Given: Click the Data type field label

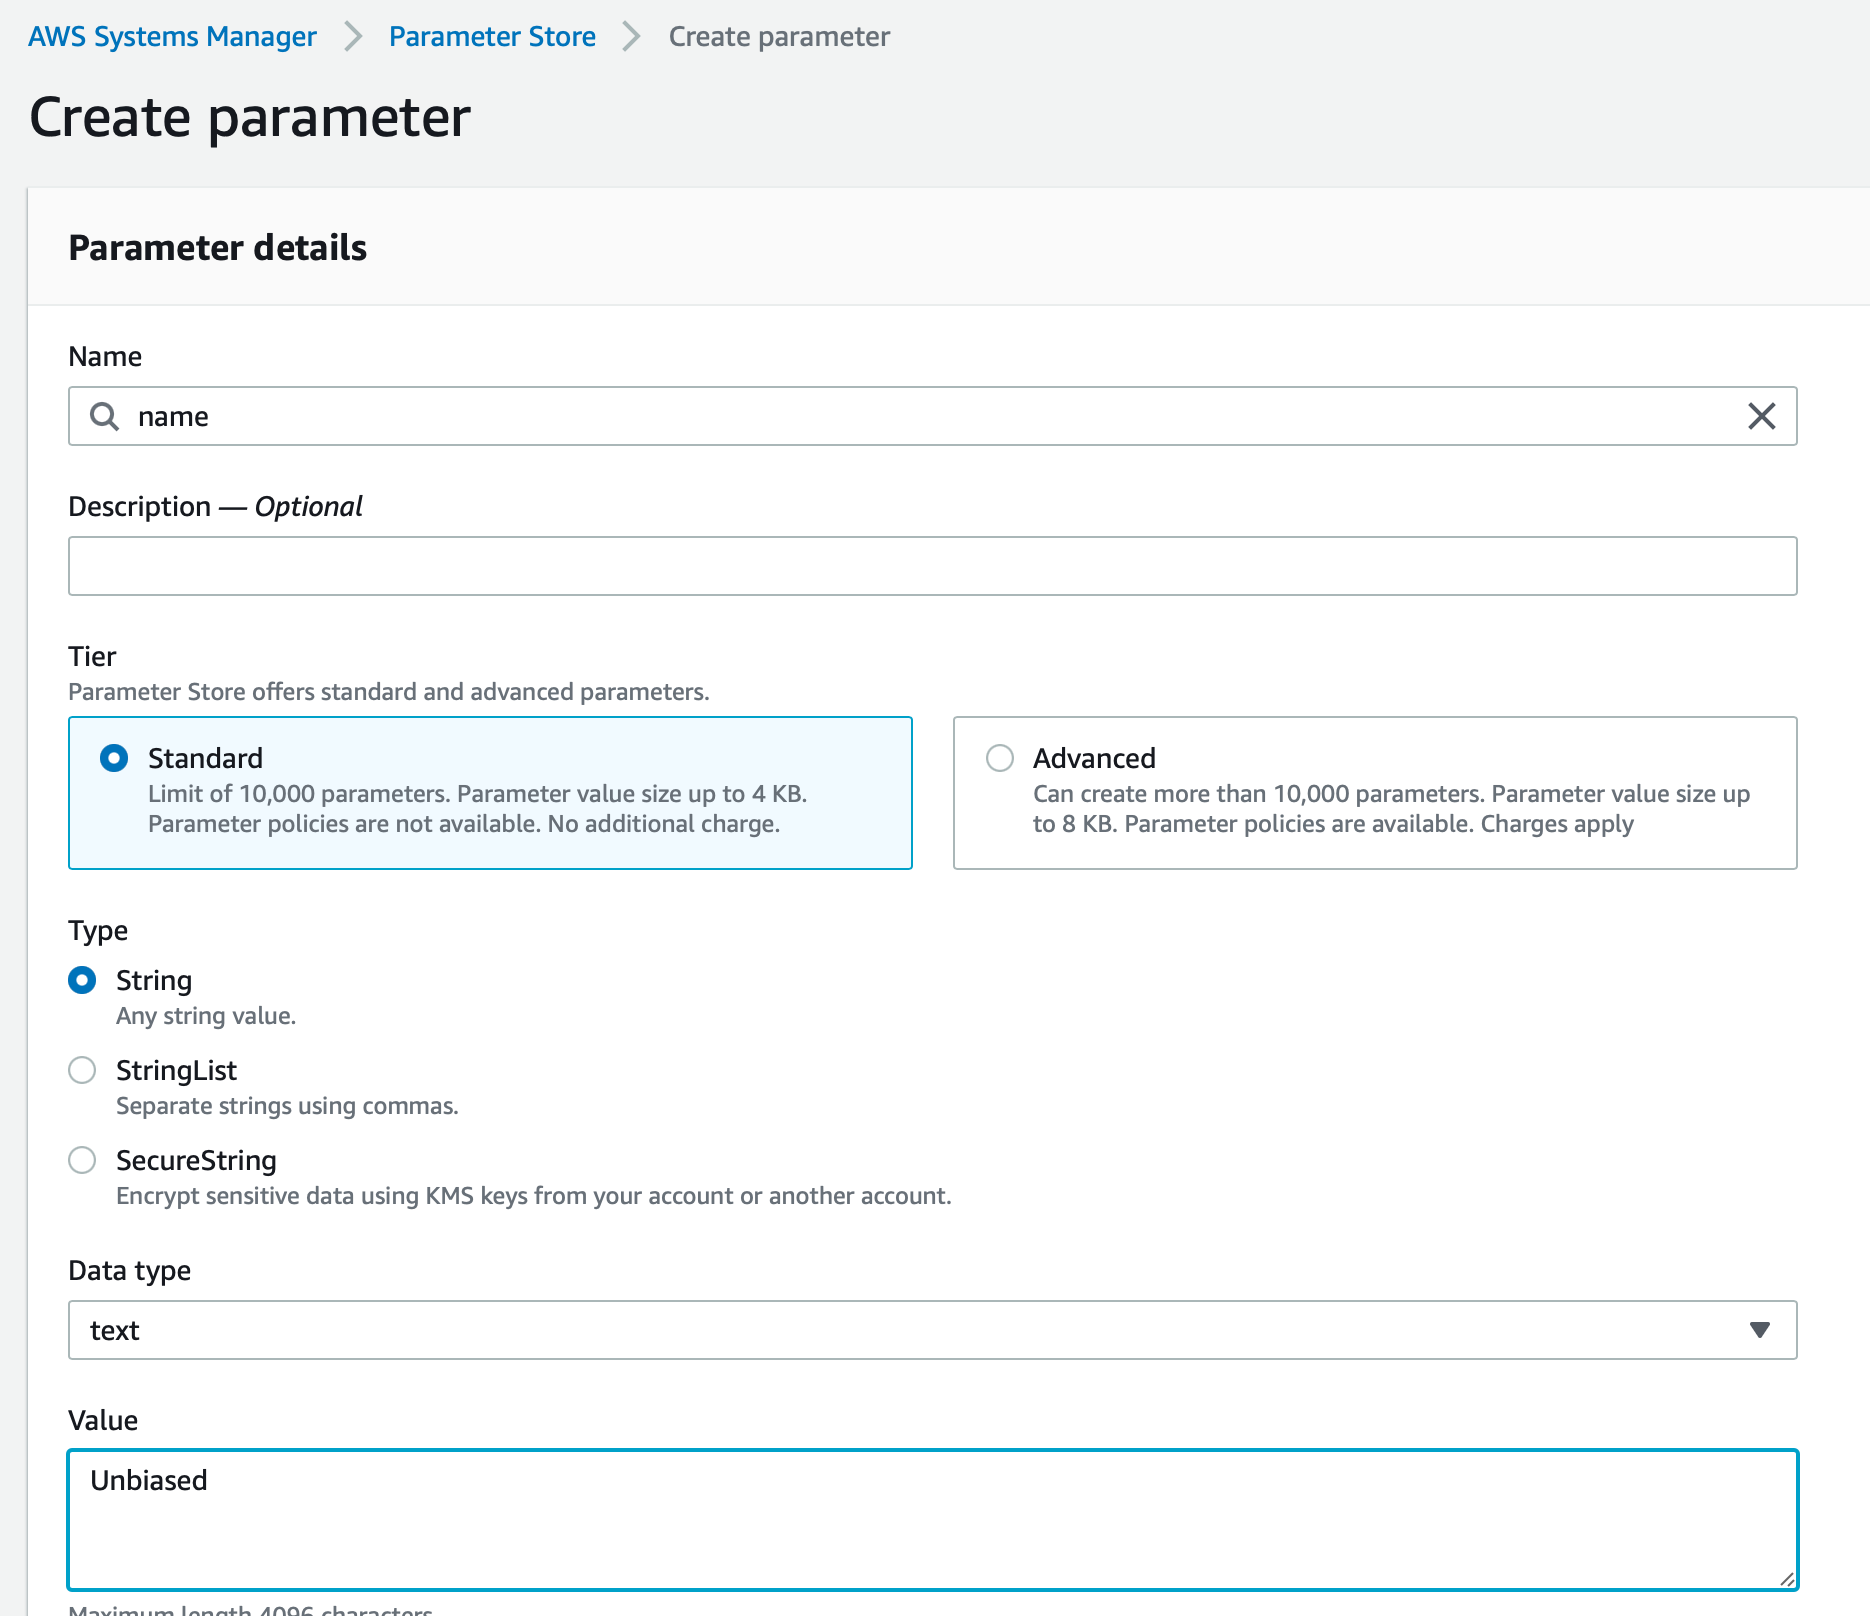Looking at the screenshot, I should 129,1271.
